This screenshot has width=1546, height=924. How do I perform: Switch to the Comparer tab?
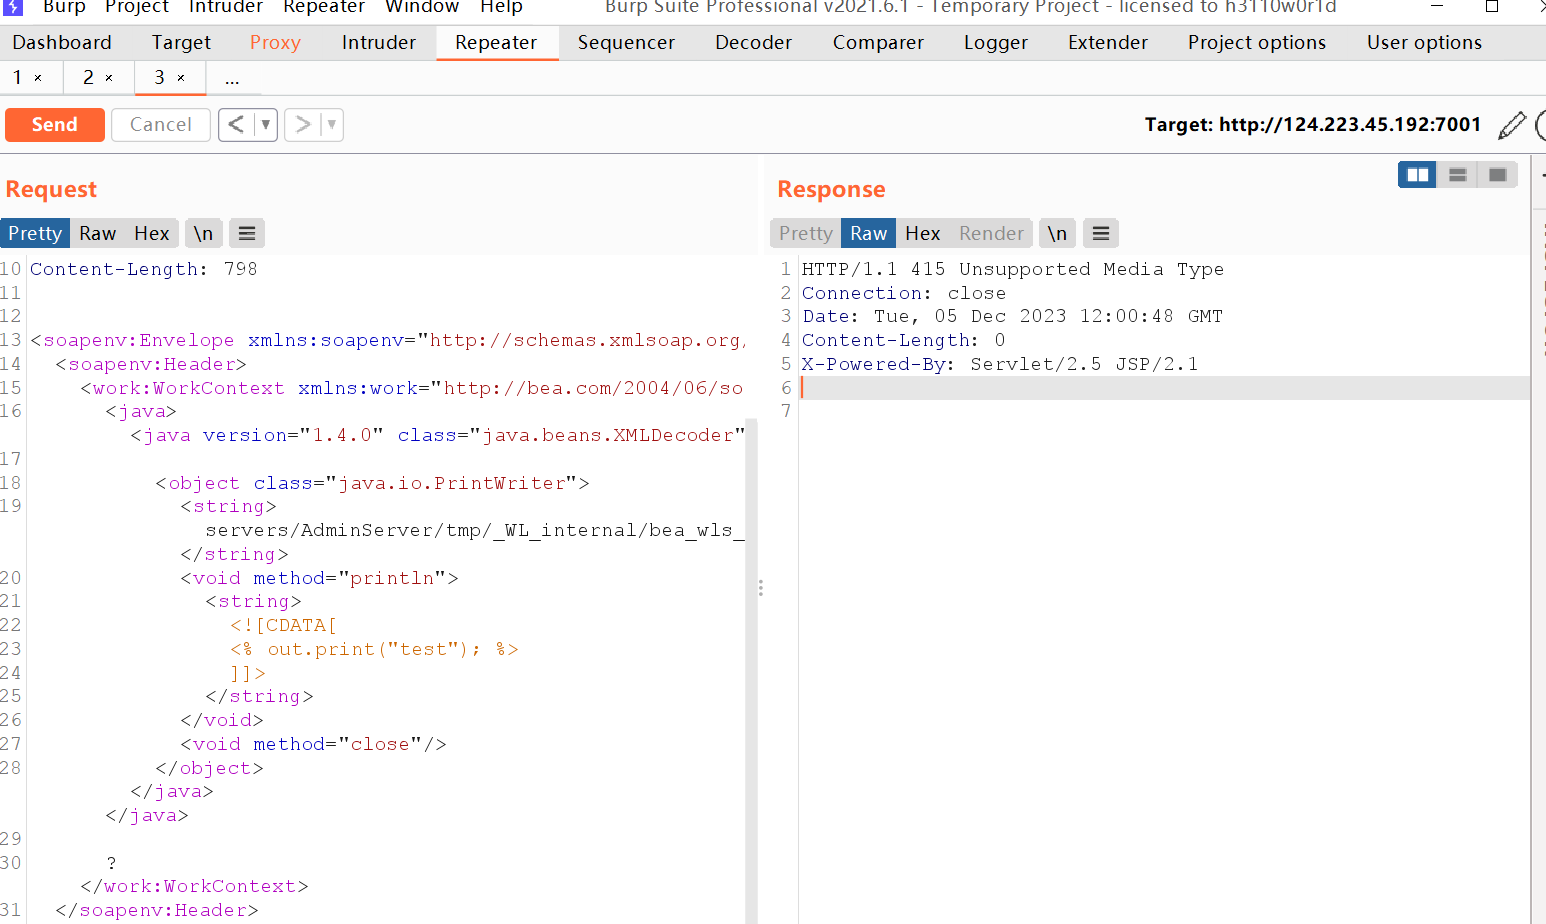(x=878, y=43)
